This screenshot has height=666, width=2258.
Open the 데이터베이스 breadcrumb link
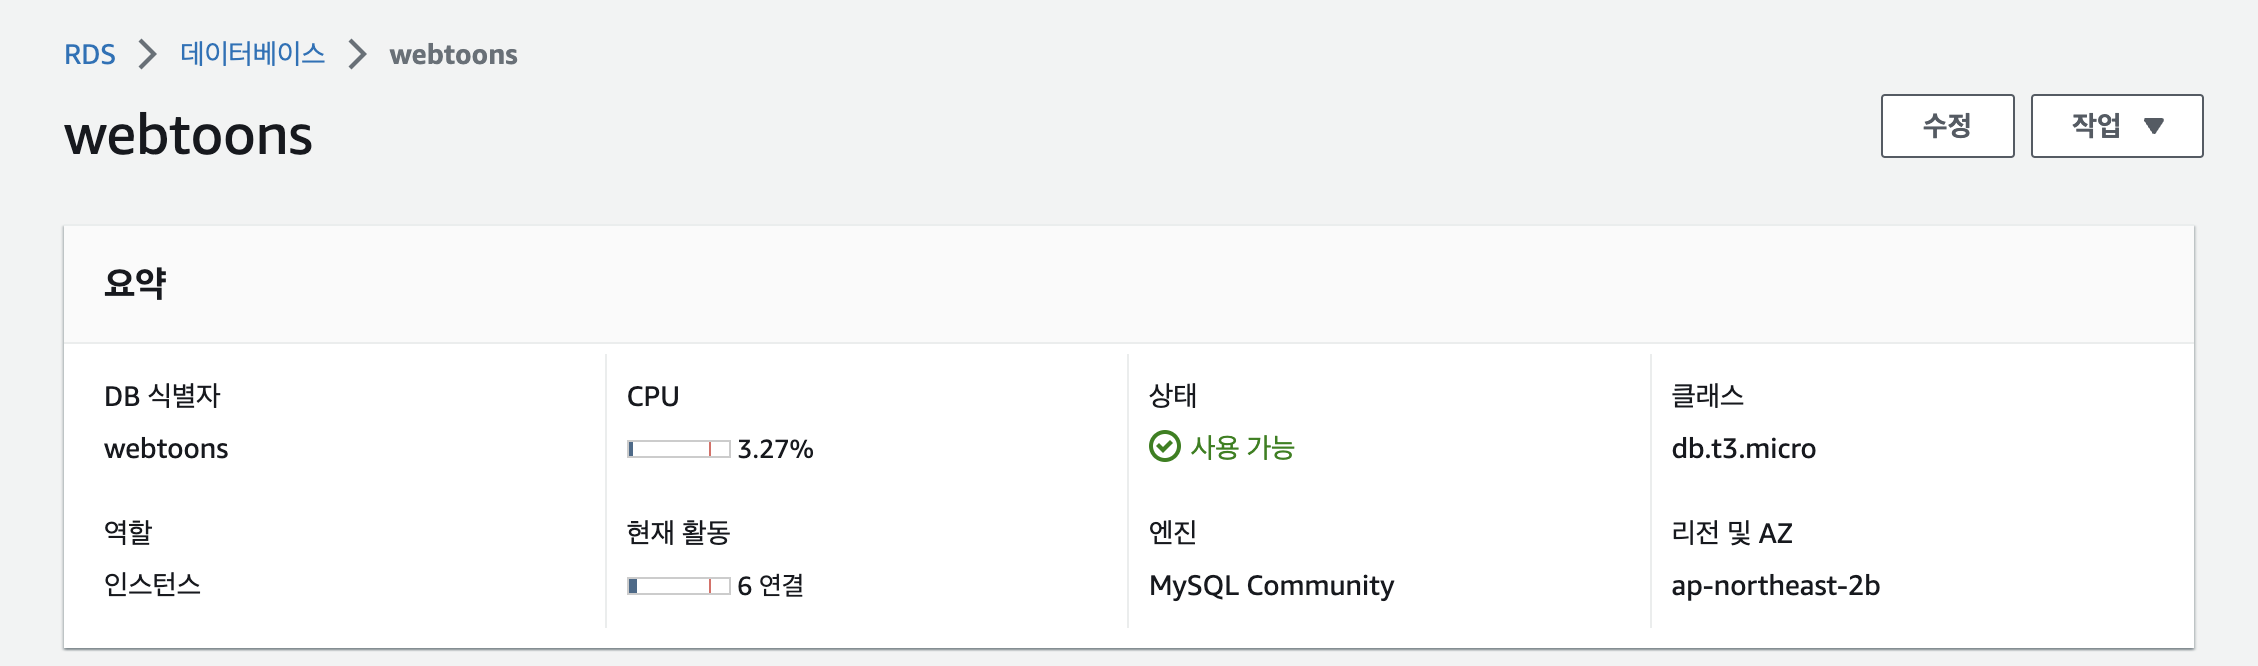coord(253,53)
